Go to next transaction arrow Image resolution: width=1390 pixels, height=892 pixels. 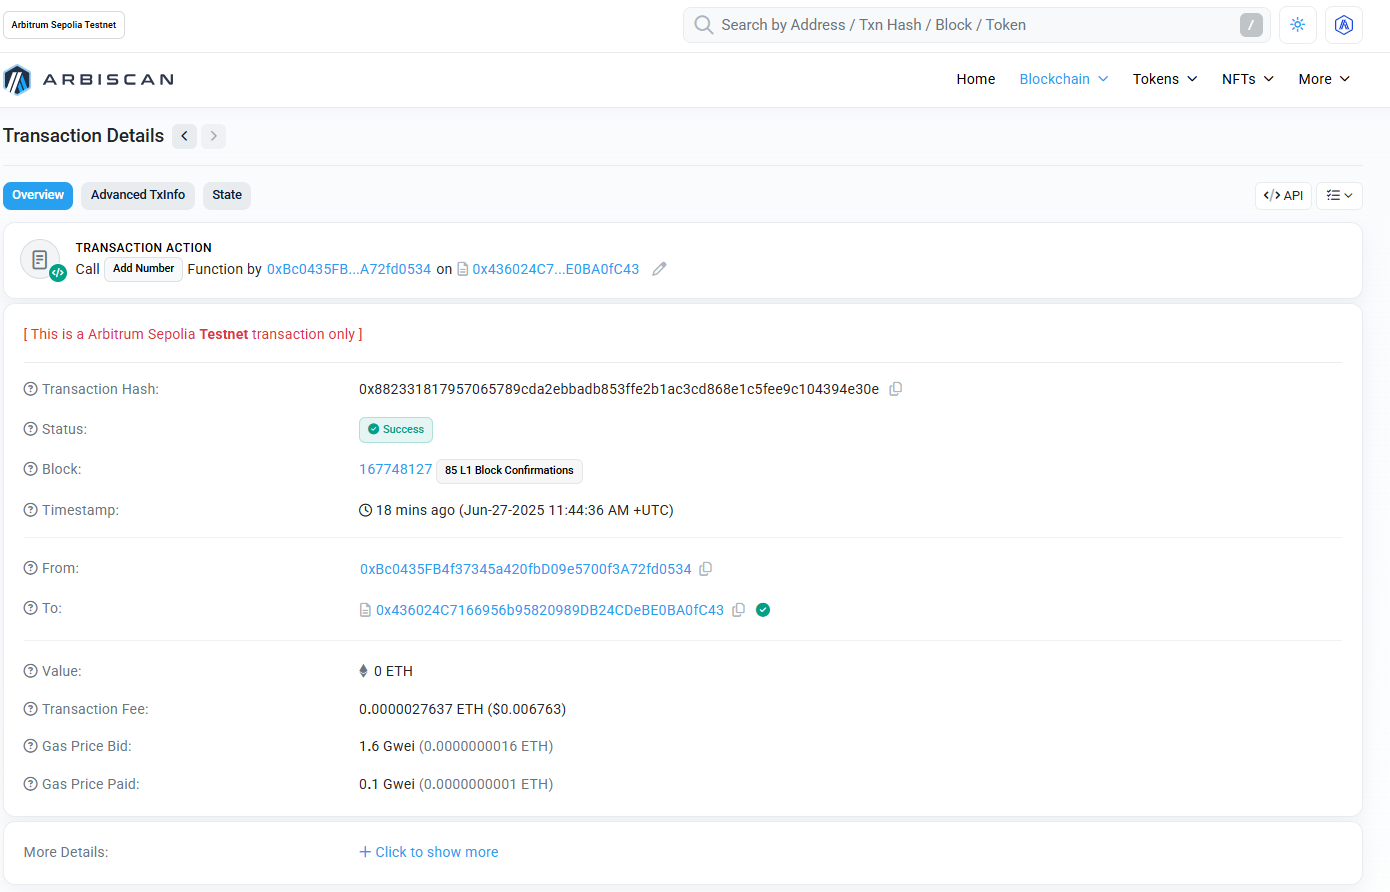[x=213, y=136]
